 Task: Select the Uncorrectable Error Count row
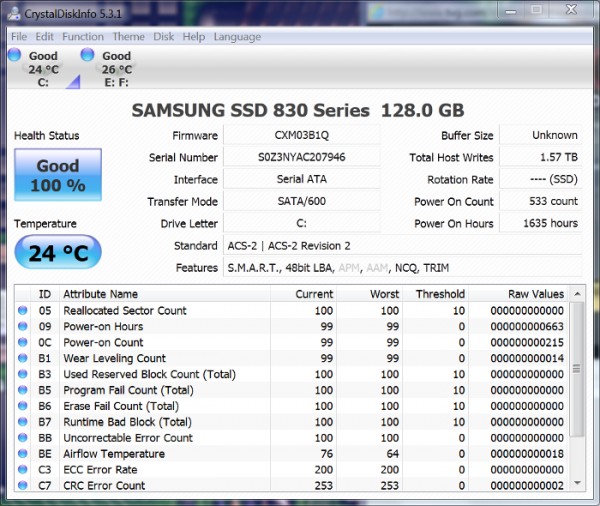[292, 437]
